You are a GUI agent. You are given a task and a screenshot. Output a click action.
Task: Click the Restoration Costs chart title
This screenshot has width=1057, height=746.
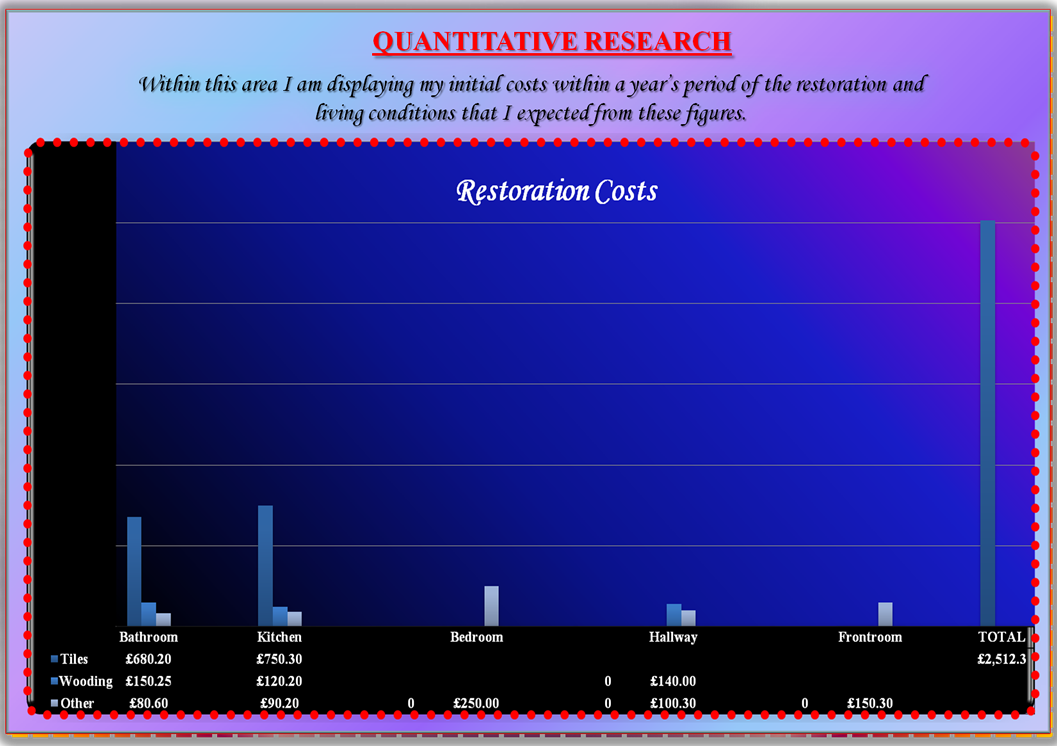pos(557,191)
